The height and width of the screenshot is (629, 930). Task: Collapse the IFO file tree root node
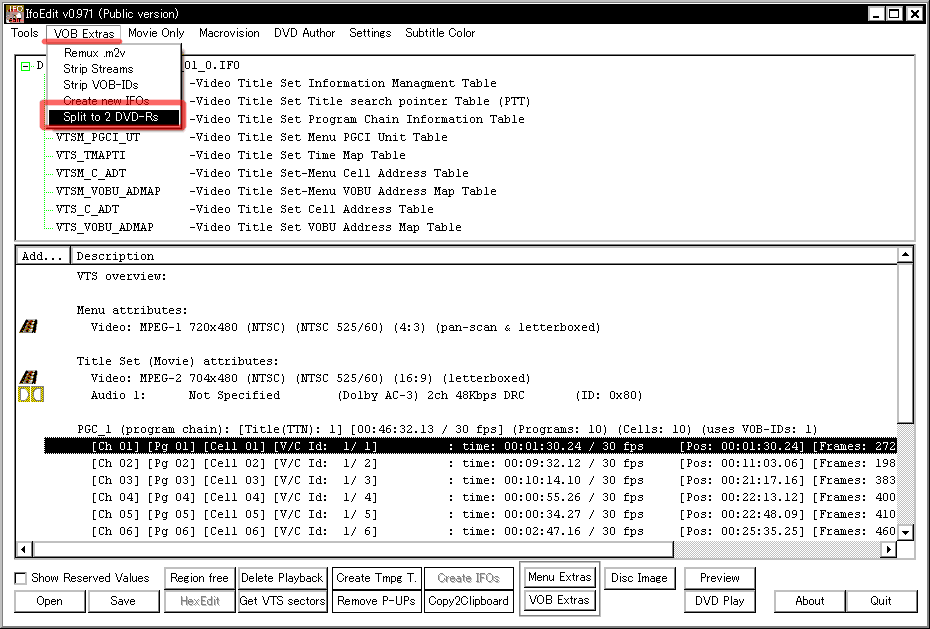click(x=25, y=66)
